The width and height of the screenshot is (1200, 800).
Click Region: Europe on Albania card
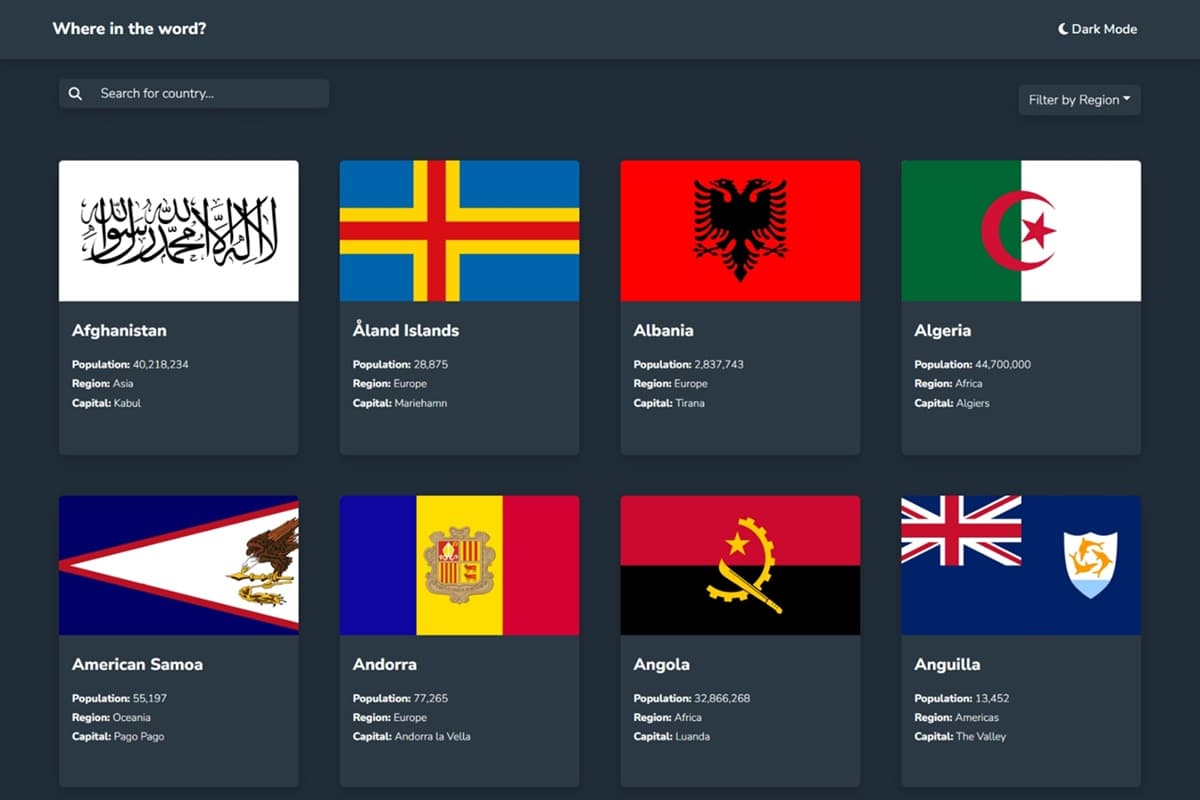671,384
